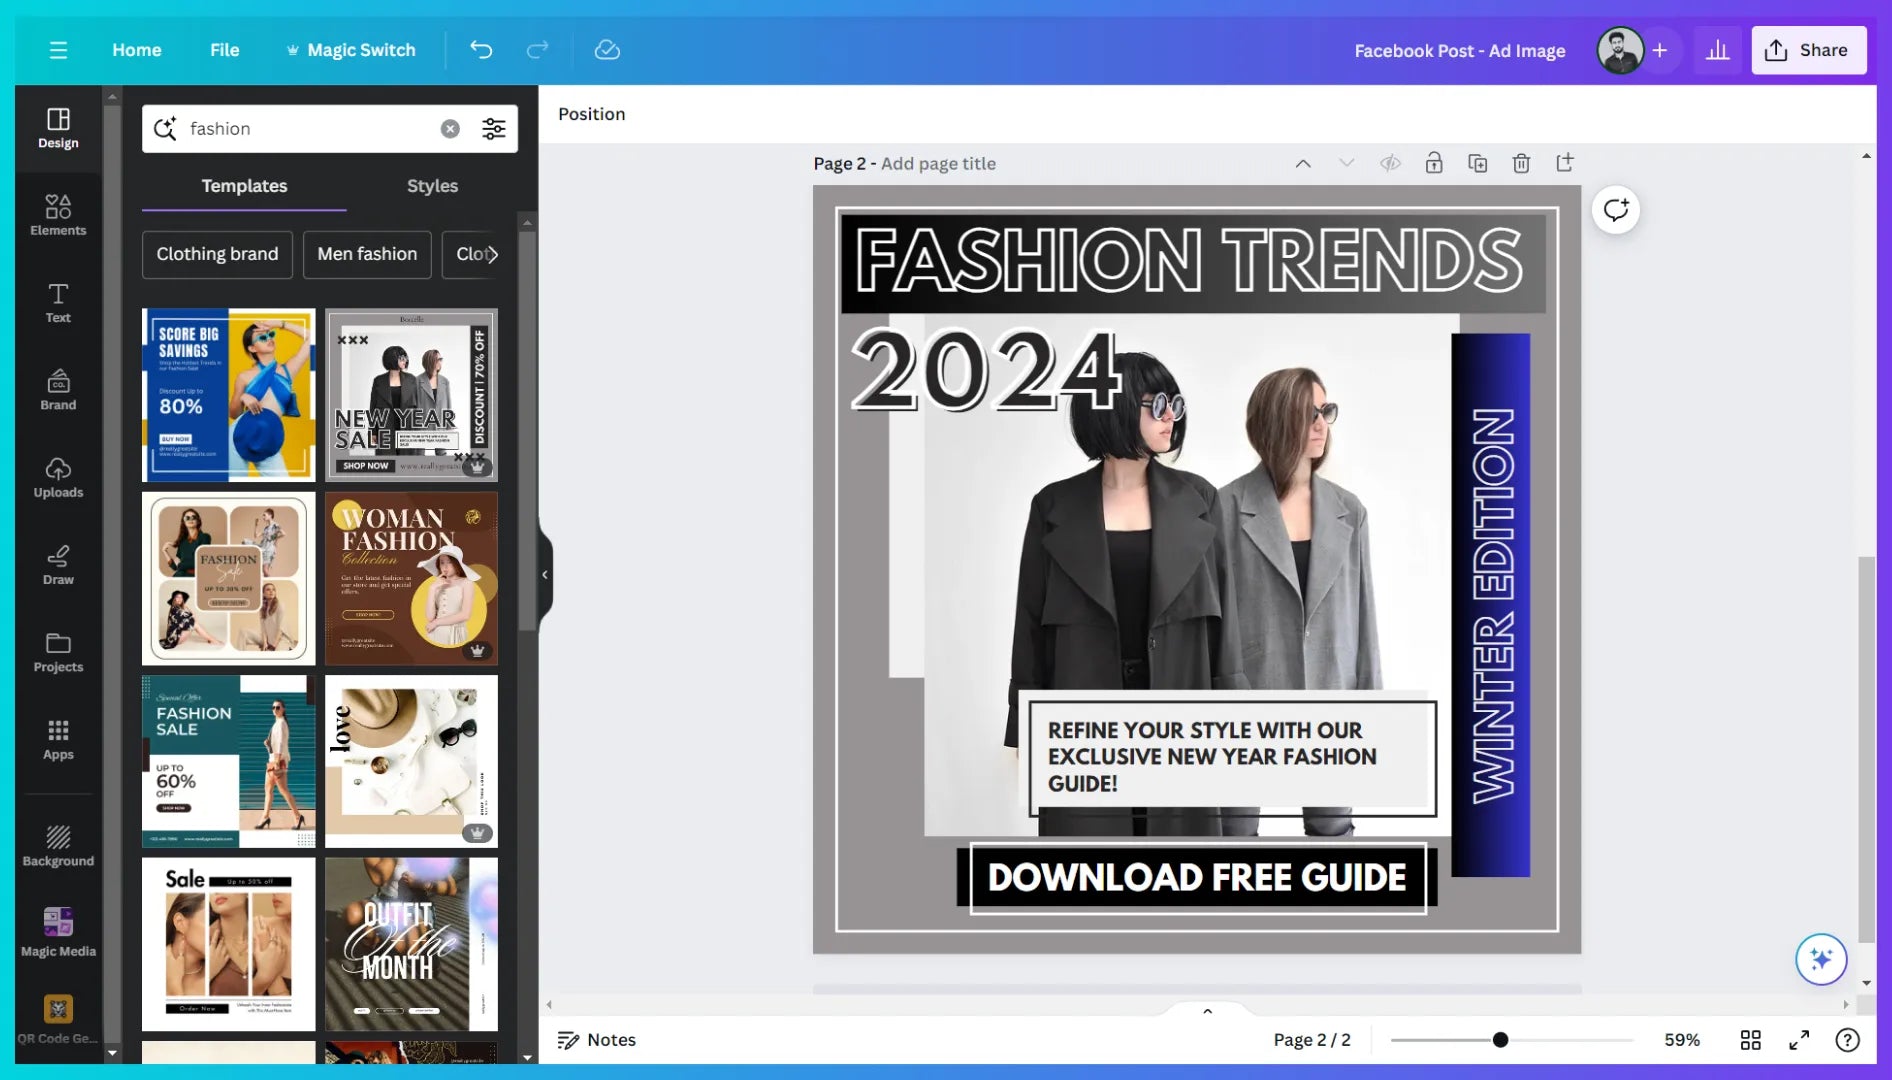Select the four-photo Fashion collage template
This screenshot has height=1080, width=1892.
(x=228, y=578)
